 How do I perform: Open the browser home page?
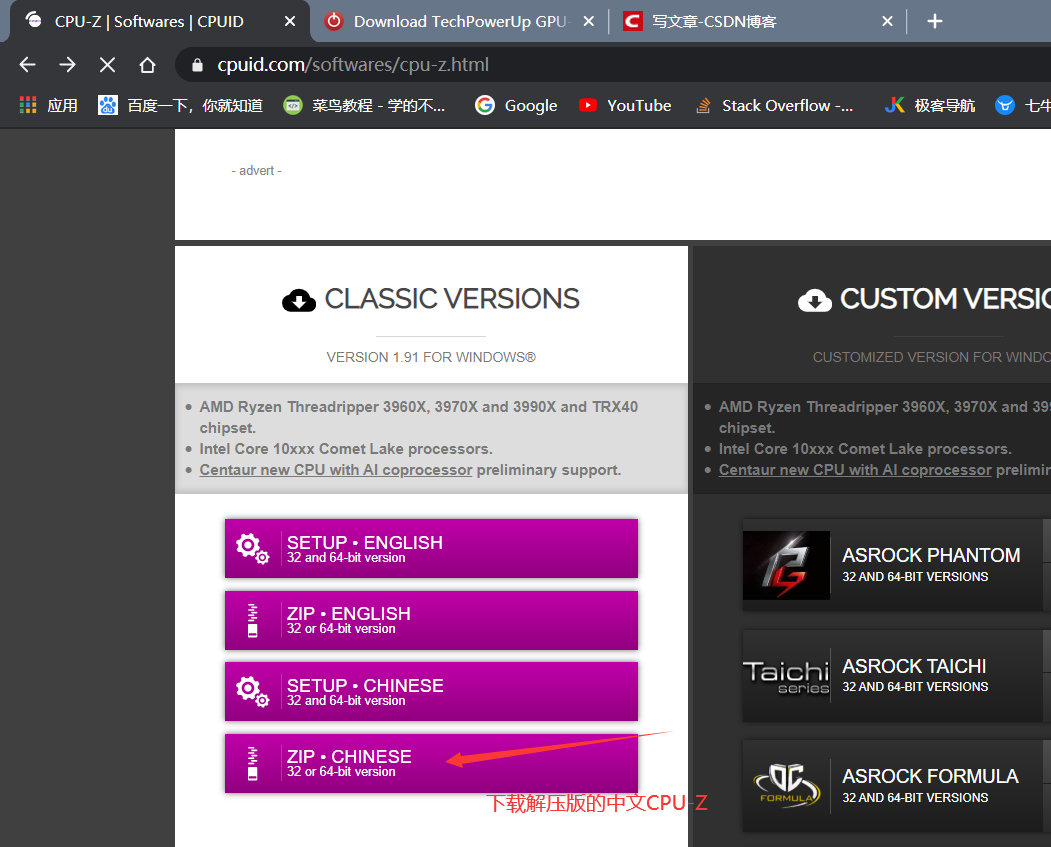pyautogui.click(x=147, y=64)
